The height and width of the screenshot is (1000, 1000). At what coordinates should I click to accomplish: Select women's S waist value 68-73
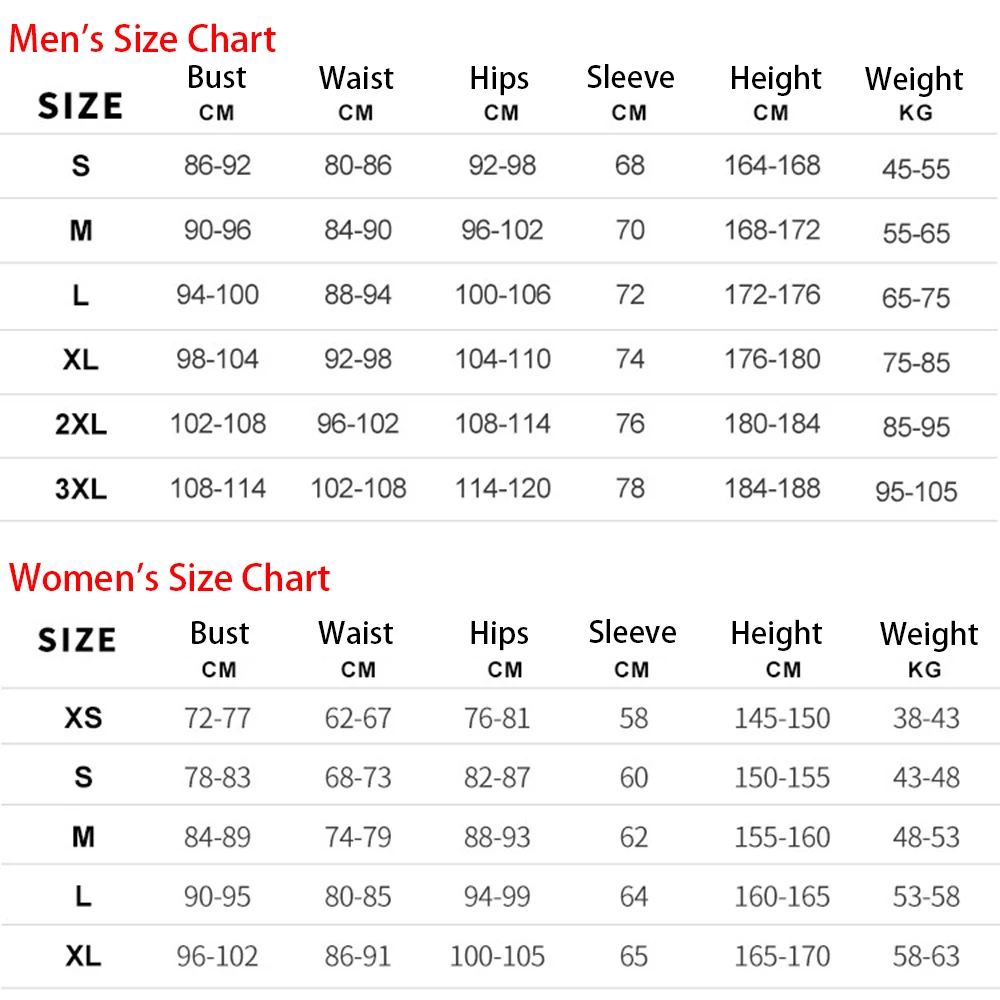357,777
